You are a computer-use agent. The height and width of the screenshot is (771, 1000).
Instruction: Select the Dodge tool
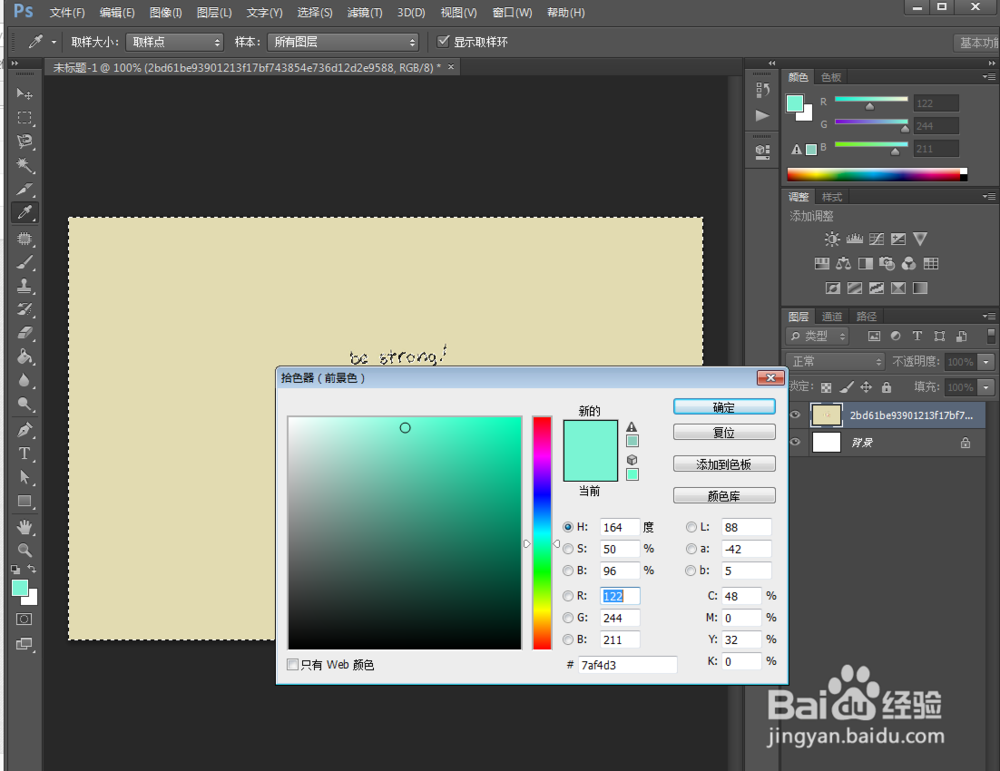click(24, 404)
